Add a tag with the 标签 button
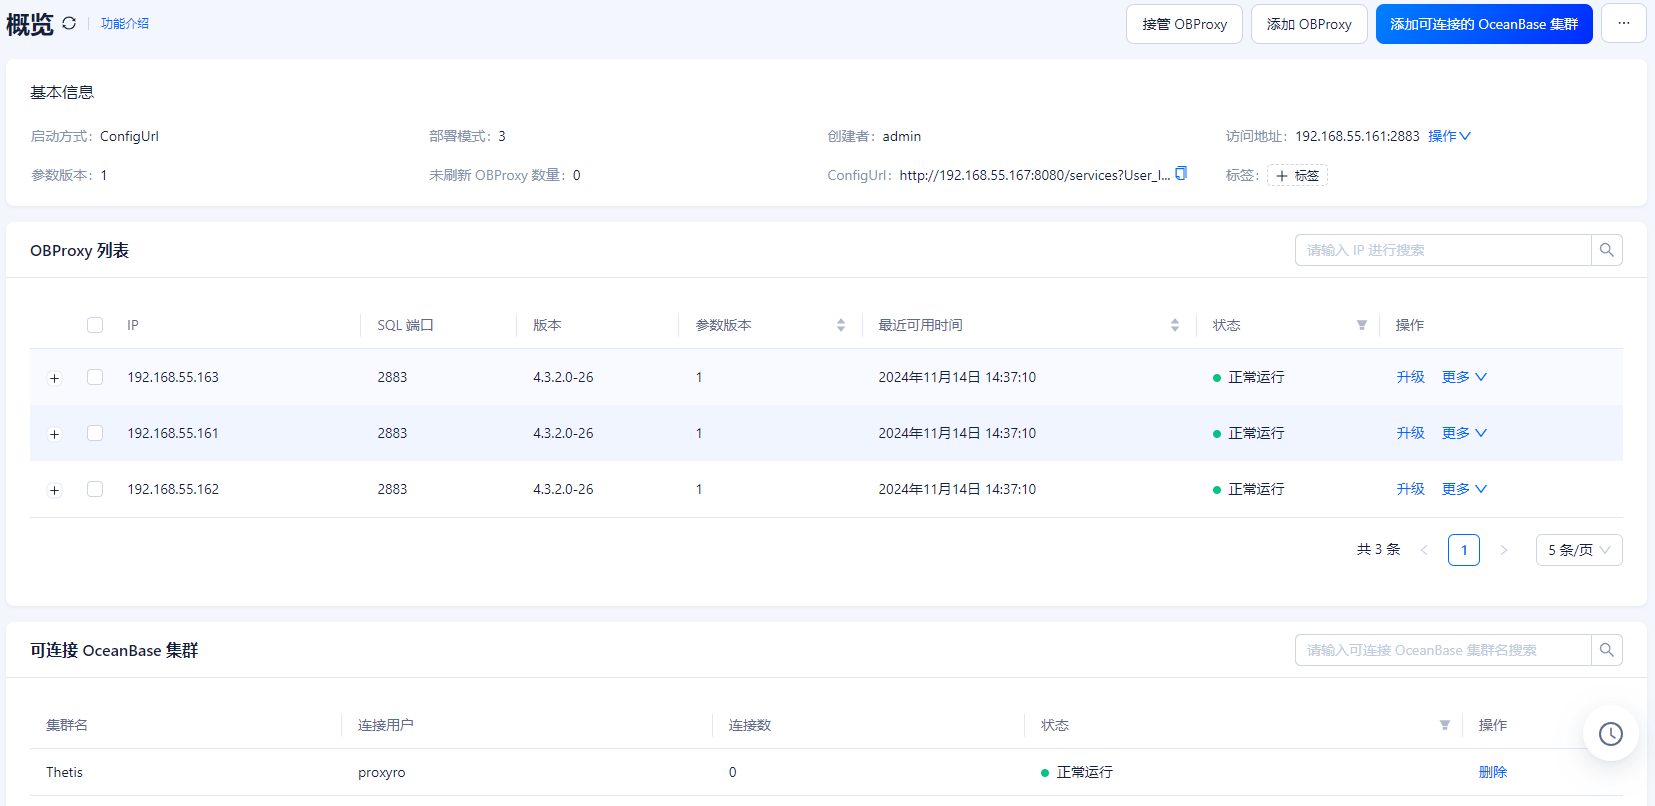 1297,175
